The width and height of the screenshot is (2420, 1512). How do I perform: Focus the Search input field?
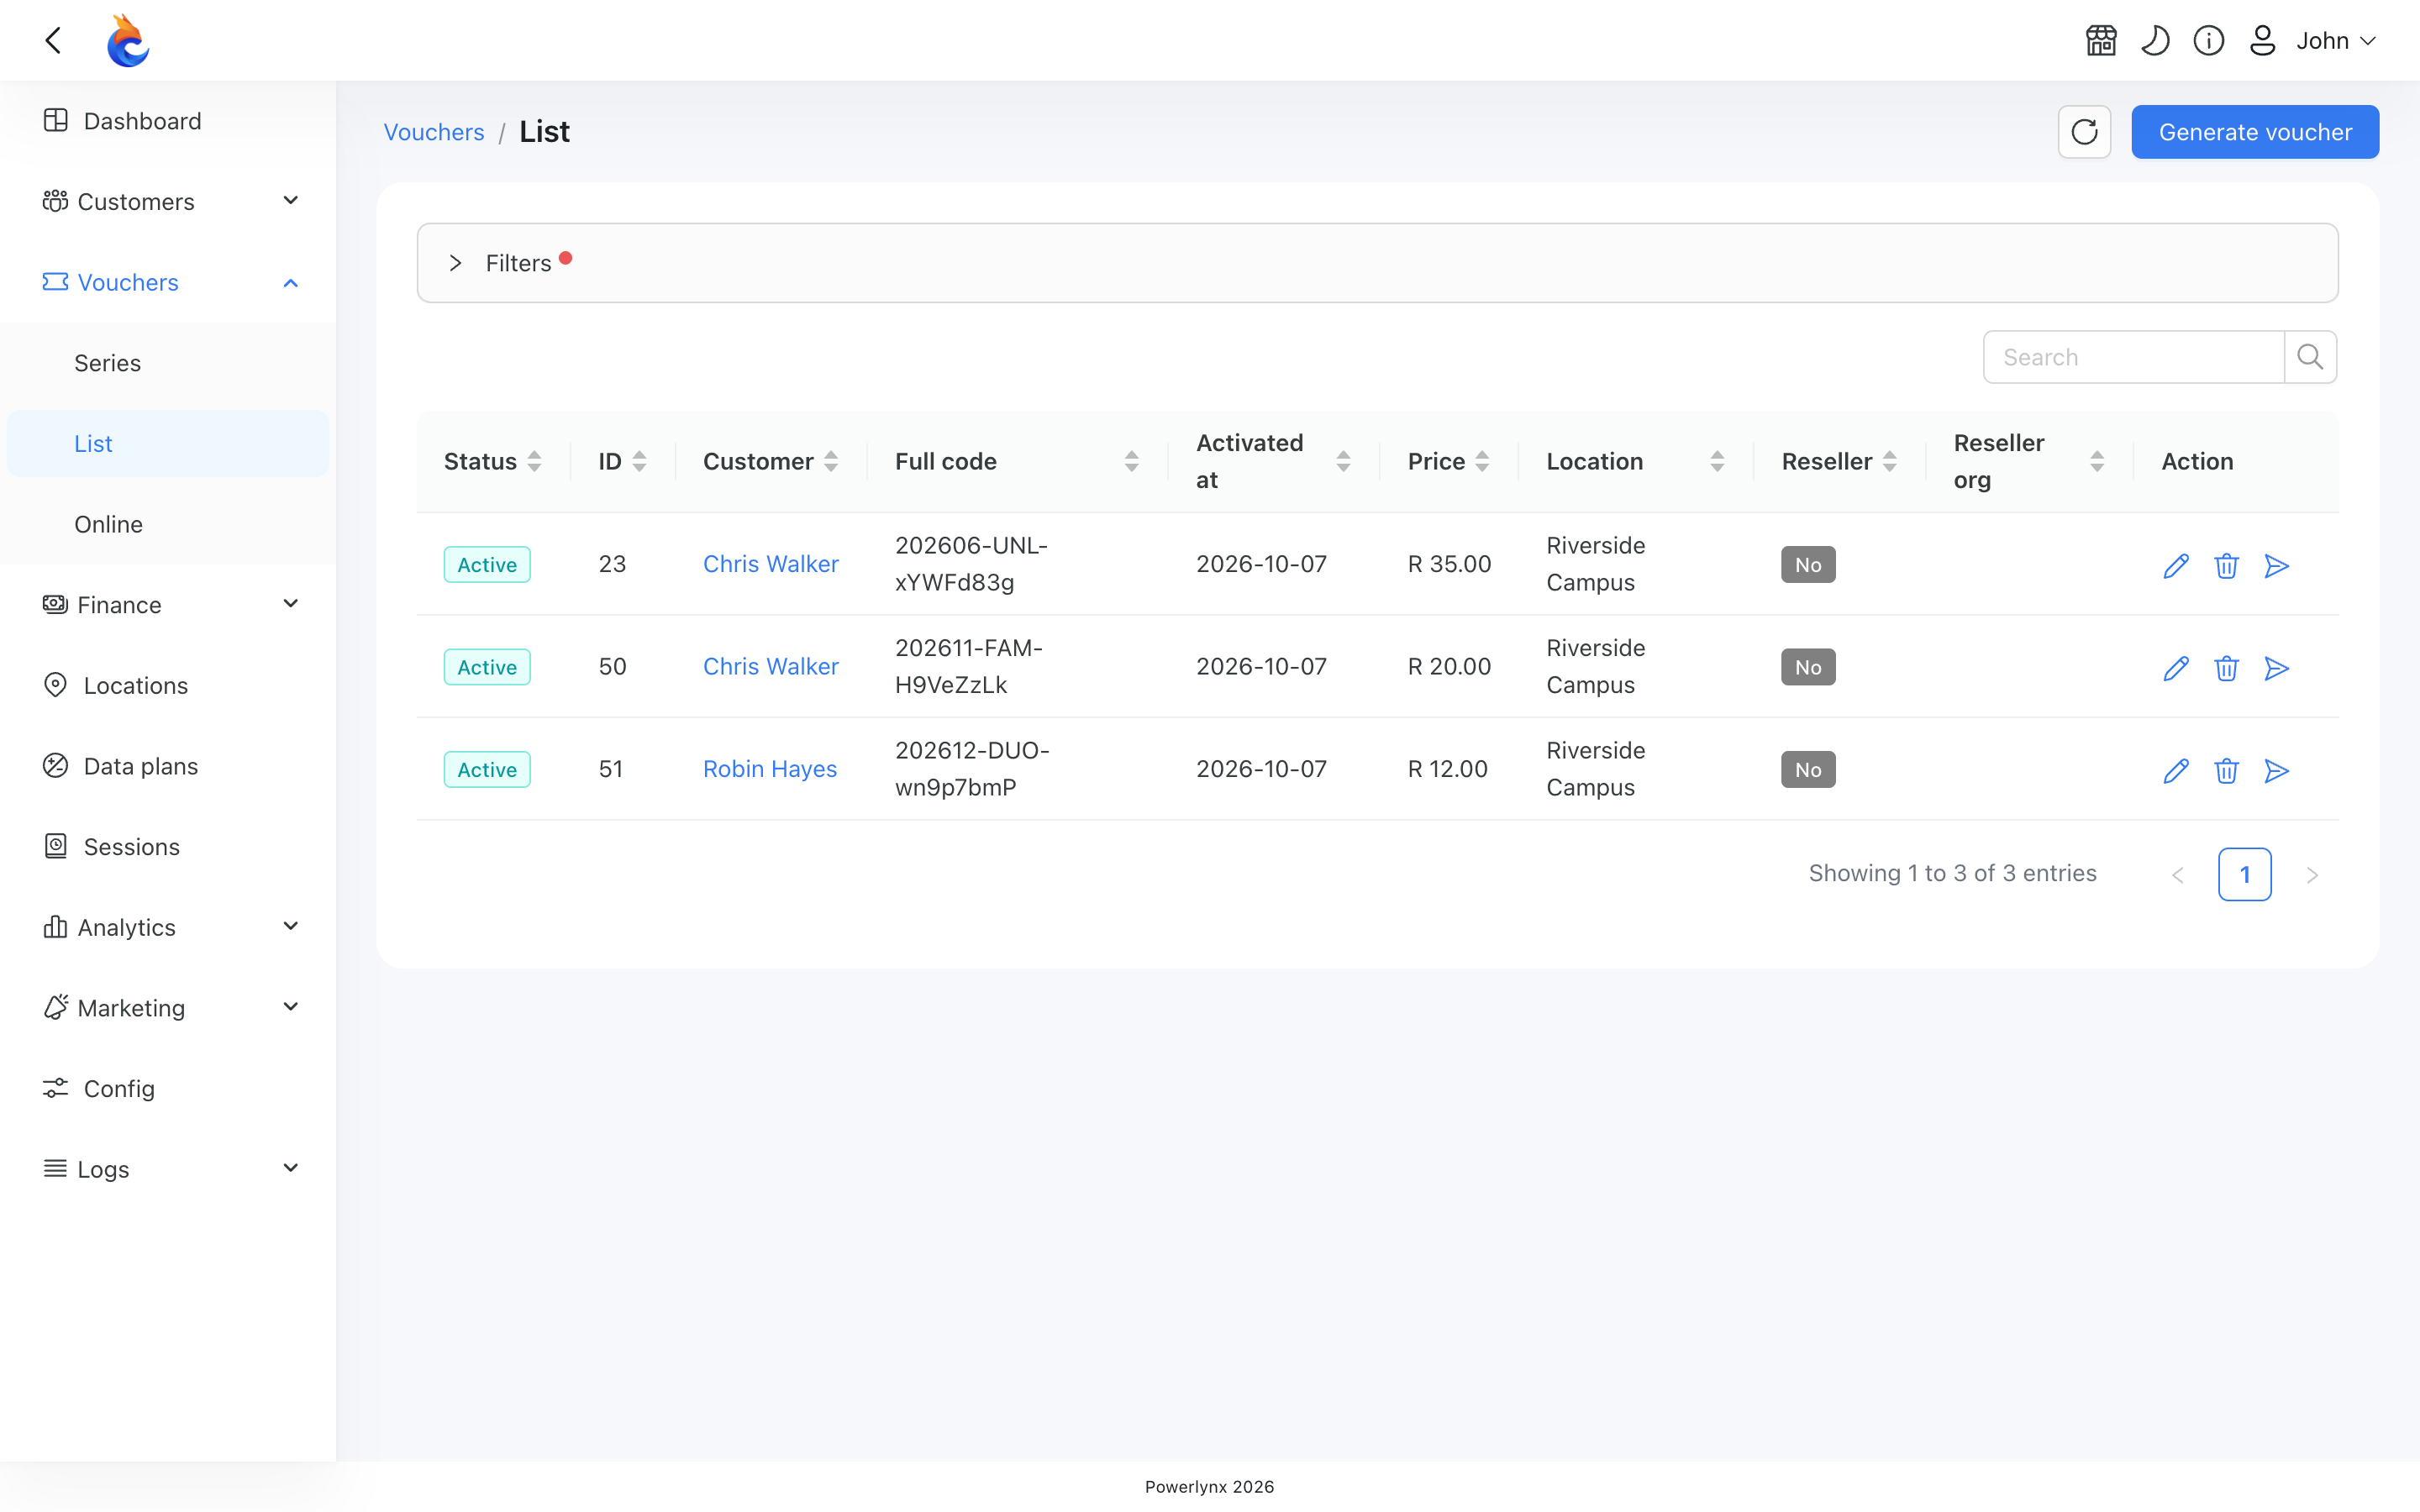(x=2134, y=357)
